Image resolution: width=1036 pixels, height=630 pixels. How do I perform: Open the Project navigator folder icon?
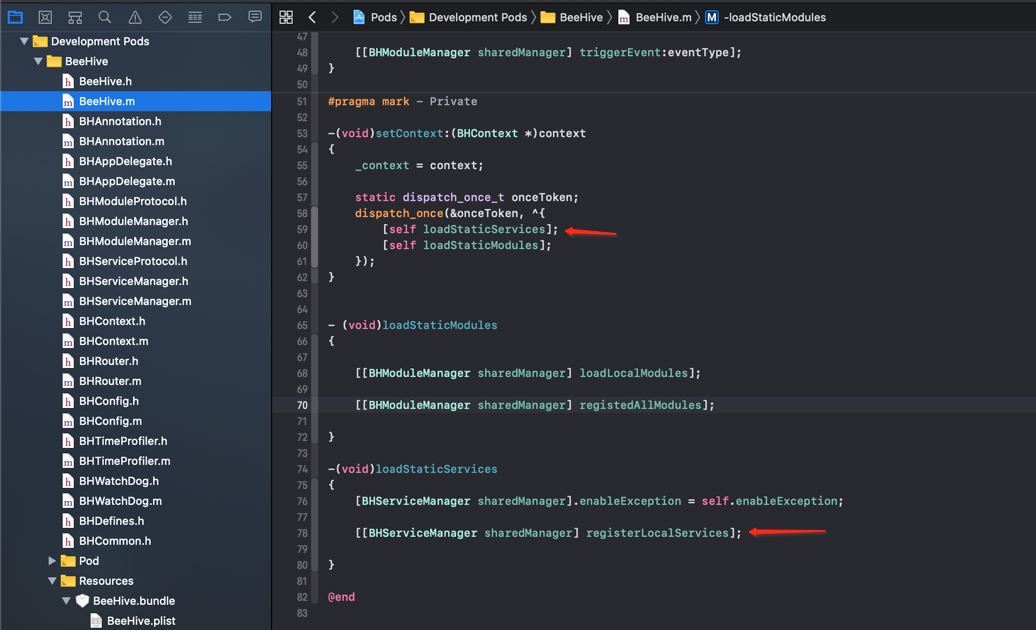[15, 17]
